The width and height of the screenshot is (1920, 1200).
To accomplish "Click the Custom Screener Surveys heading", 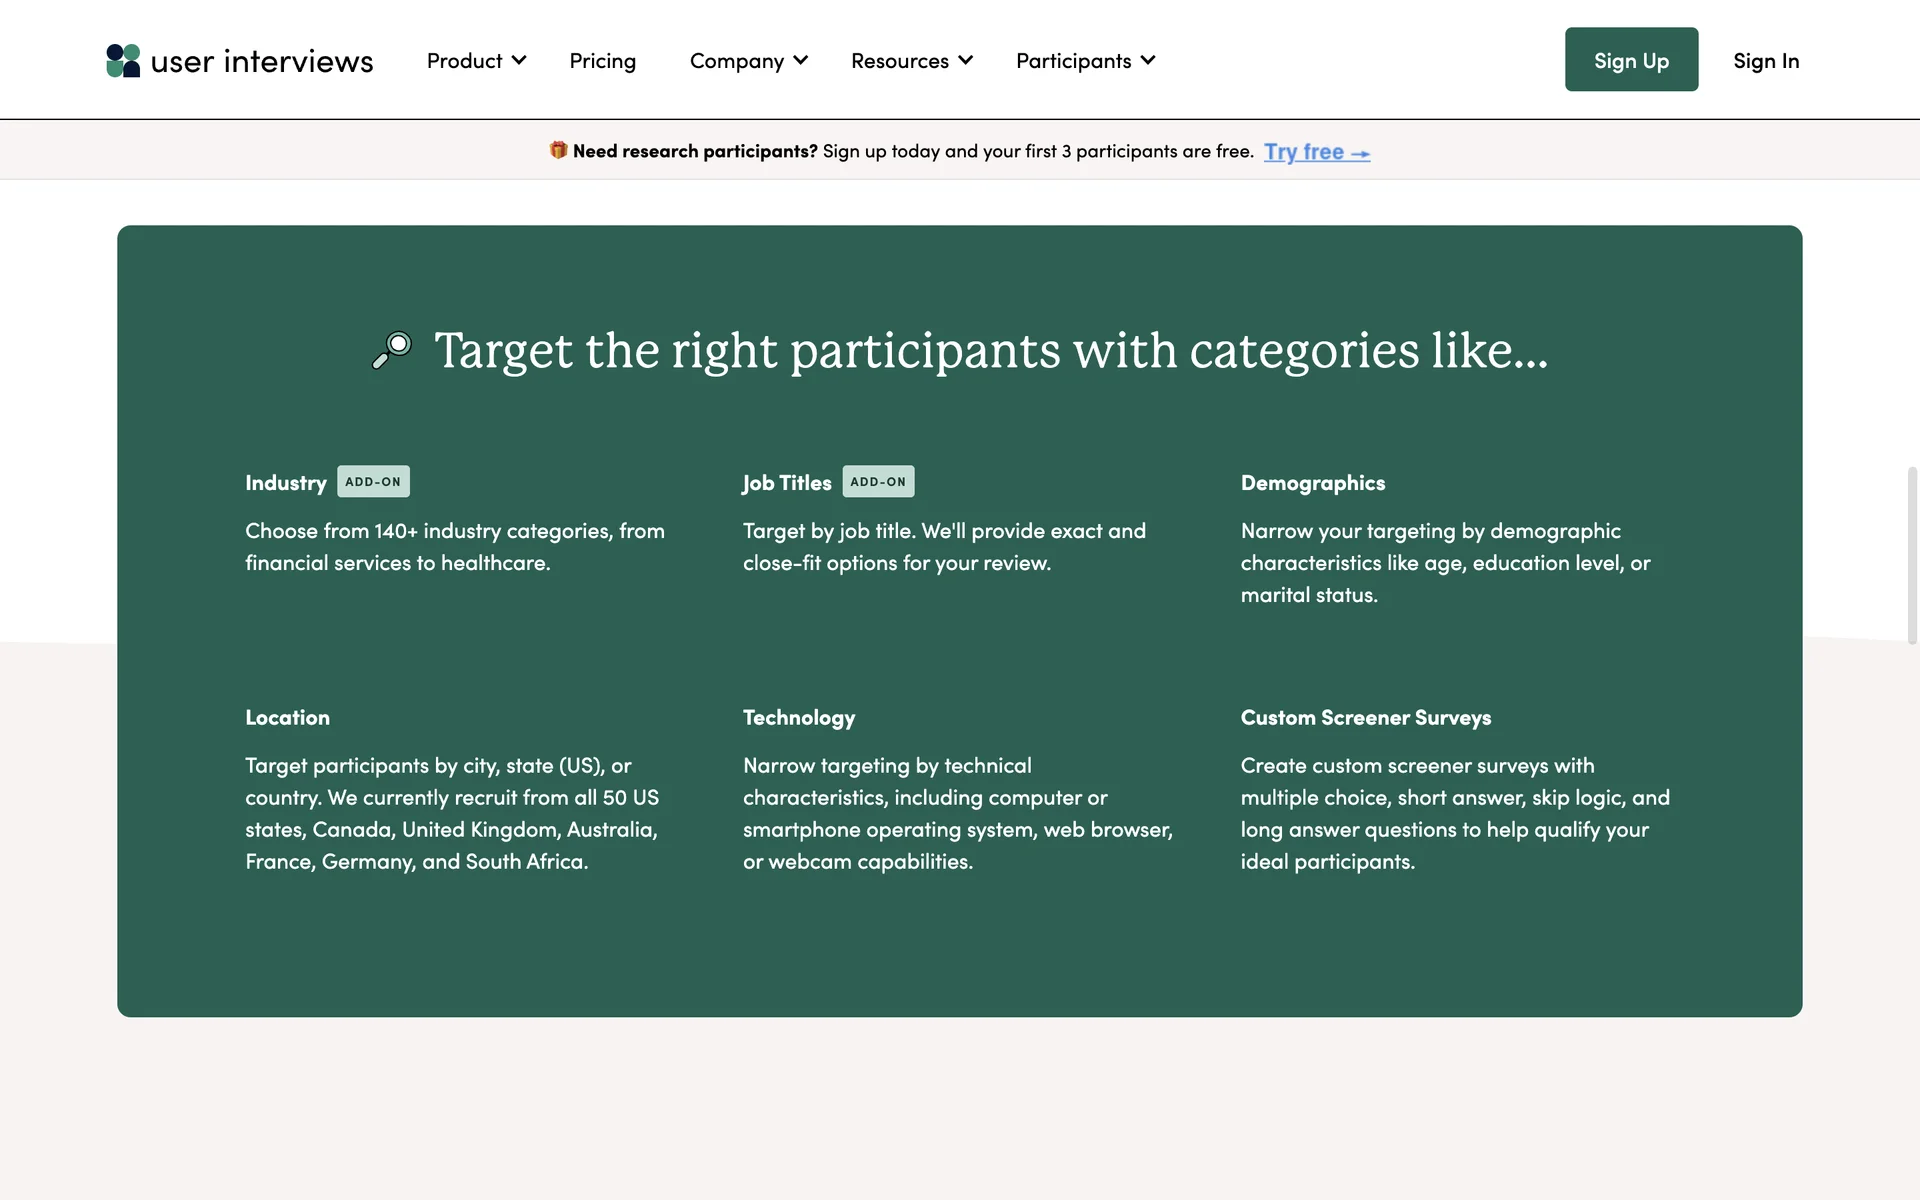I will 1365,718.
